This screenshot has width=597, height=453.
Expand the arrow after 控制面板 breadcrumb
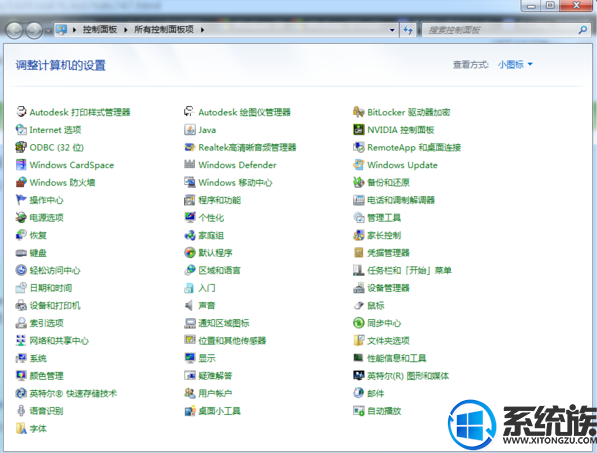[x=126, y=30]
